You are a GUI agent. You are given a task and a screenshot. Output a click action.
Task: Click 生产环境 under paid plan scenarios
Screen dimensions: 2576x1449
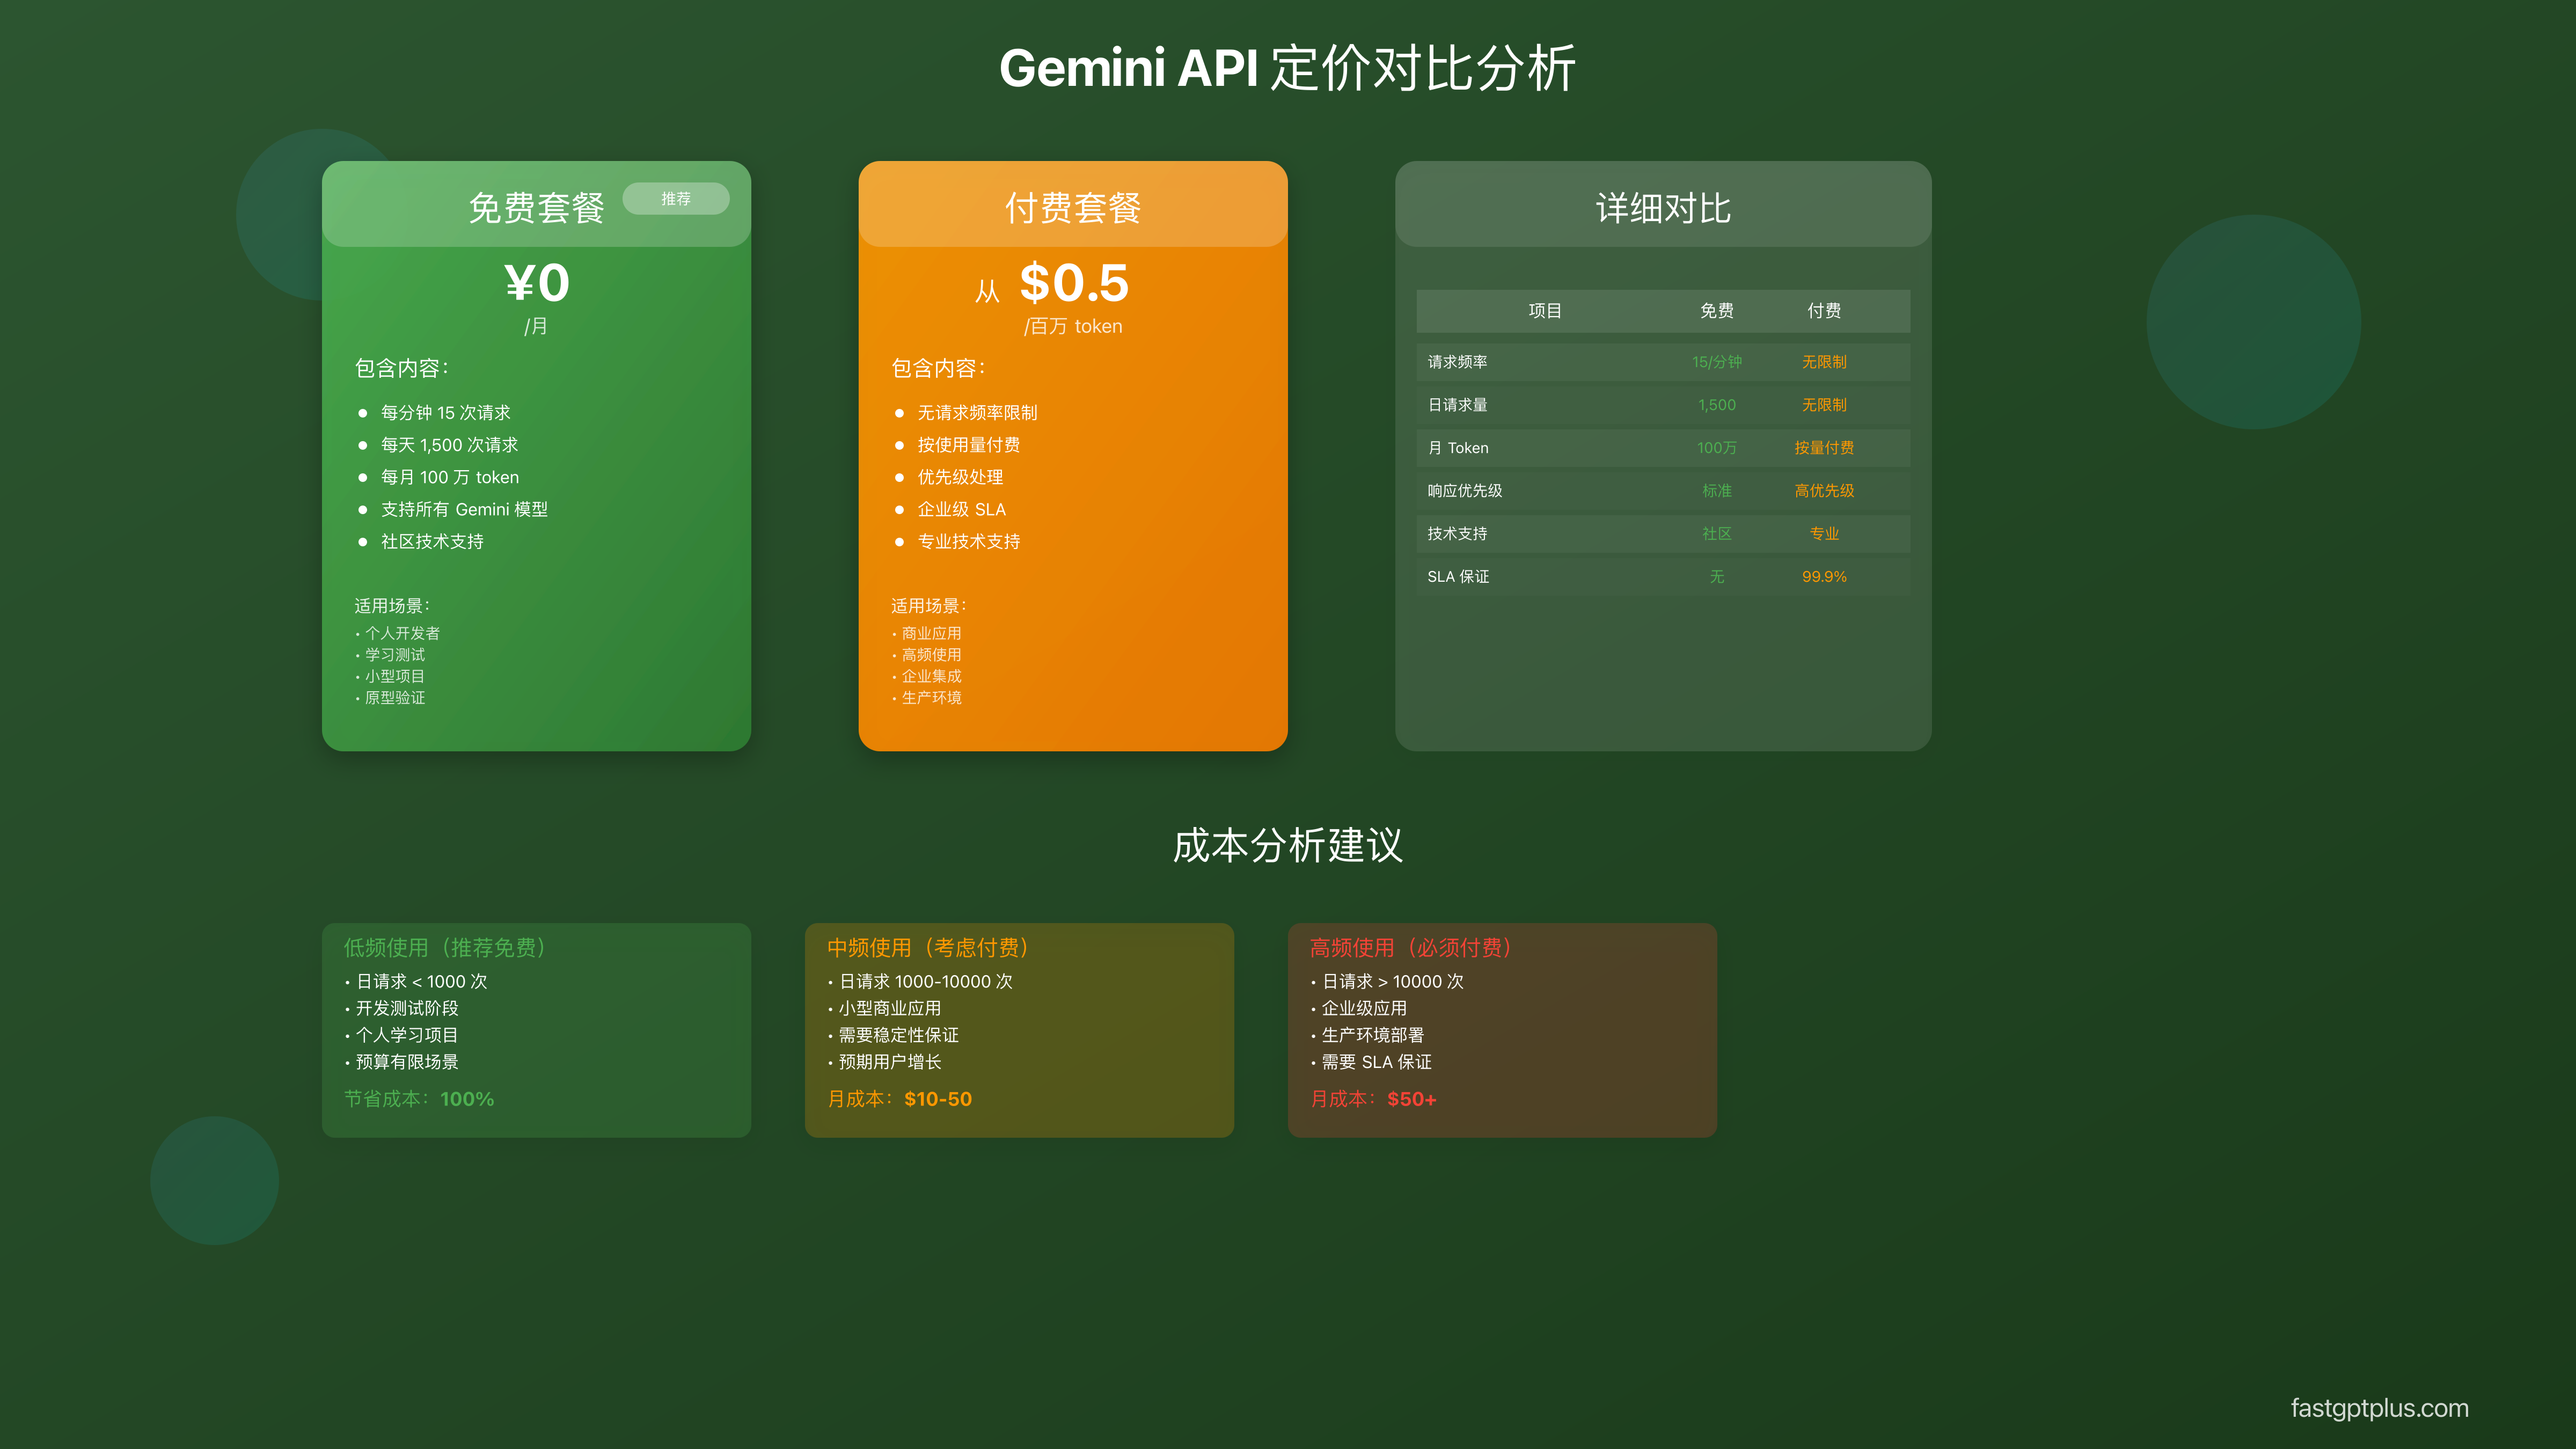click(931, 698)
